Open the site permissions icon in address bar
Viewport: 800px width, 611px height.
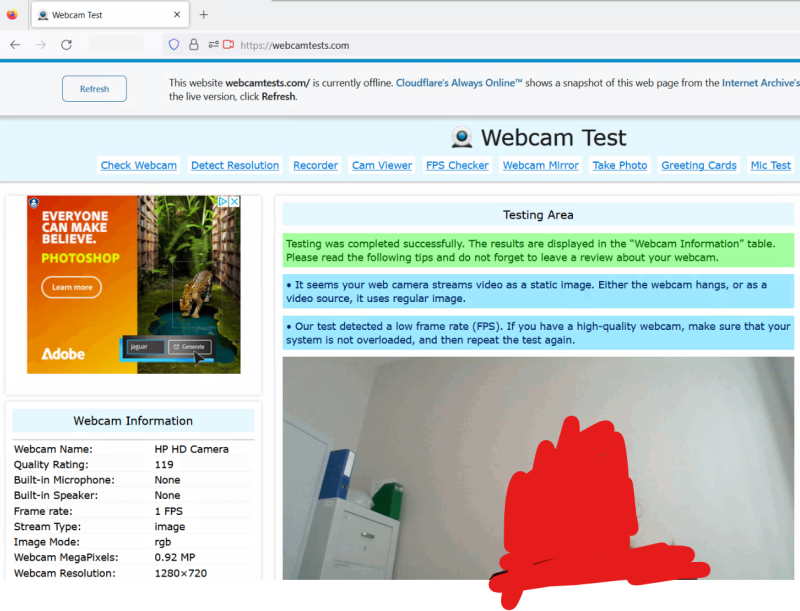pyautogui.click(x=213, y=45)
